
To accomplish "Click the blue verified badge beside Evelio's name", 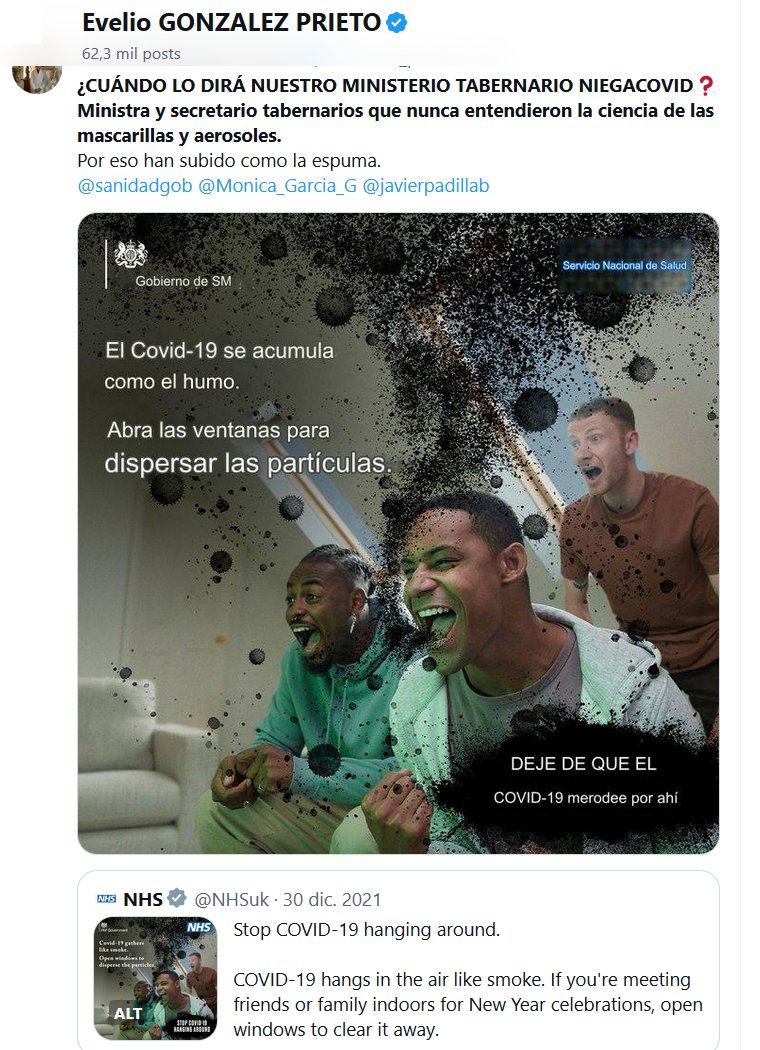I will pyautogui.click(x=396, y=22).
